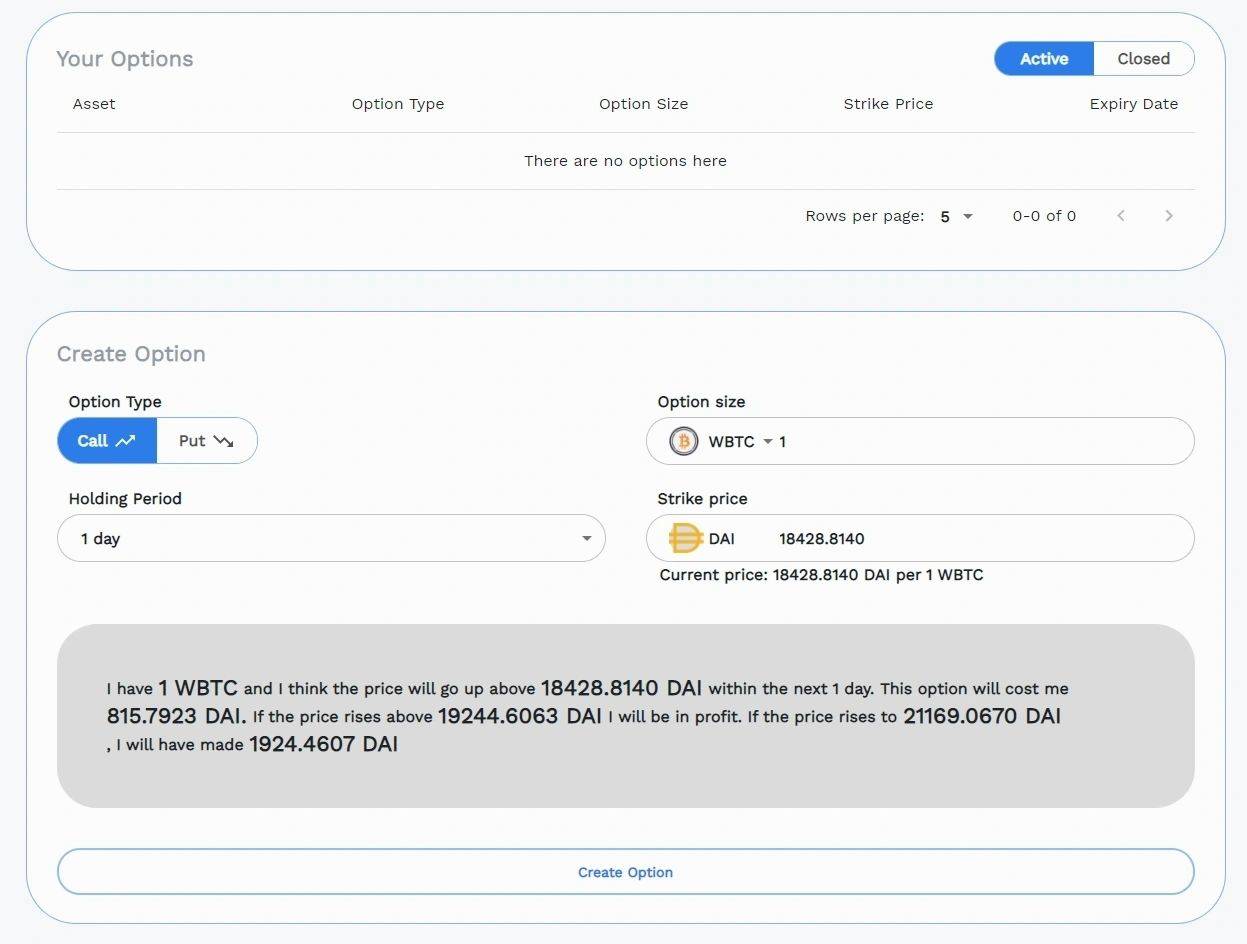The image size is (1247, 944).
Task: Click the 'Your Options' heading
Action: (125, 59)
